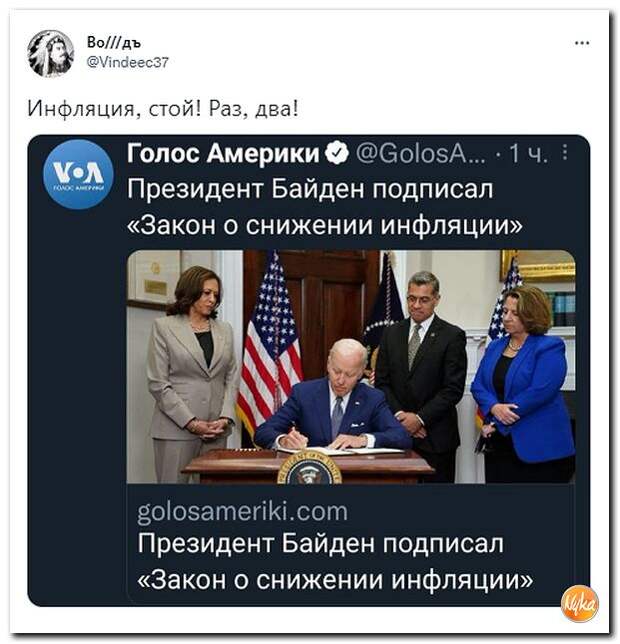Click the @GolosA... handle
Image resolution: width=620 pixels, height=644 pixels.
click(421, 154)
